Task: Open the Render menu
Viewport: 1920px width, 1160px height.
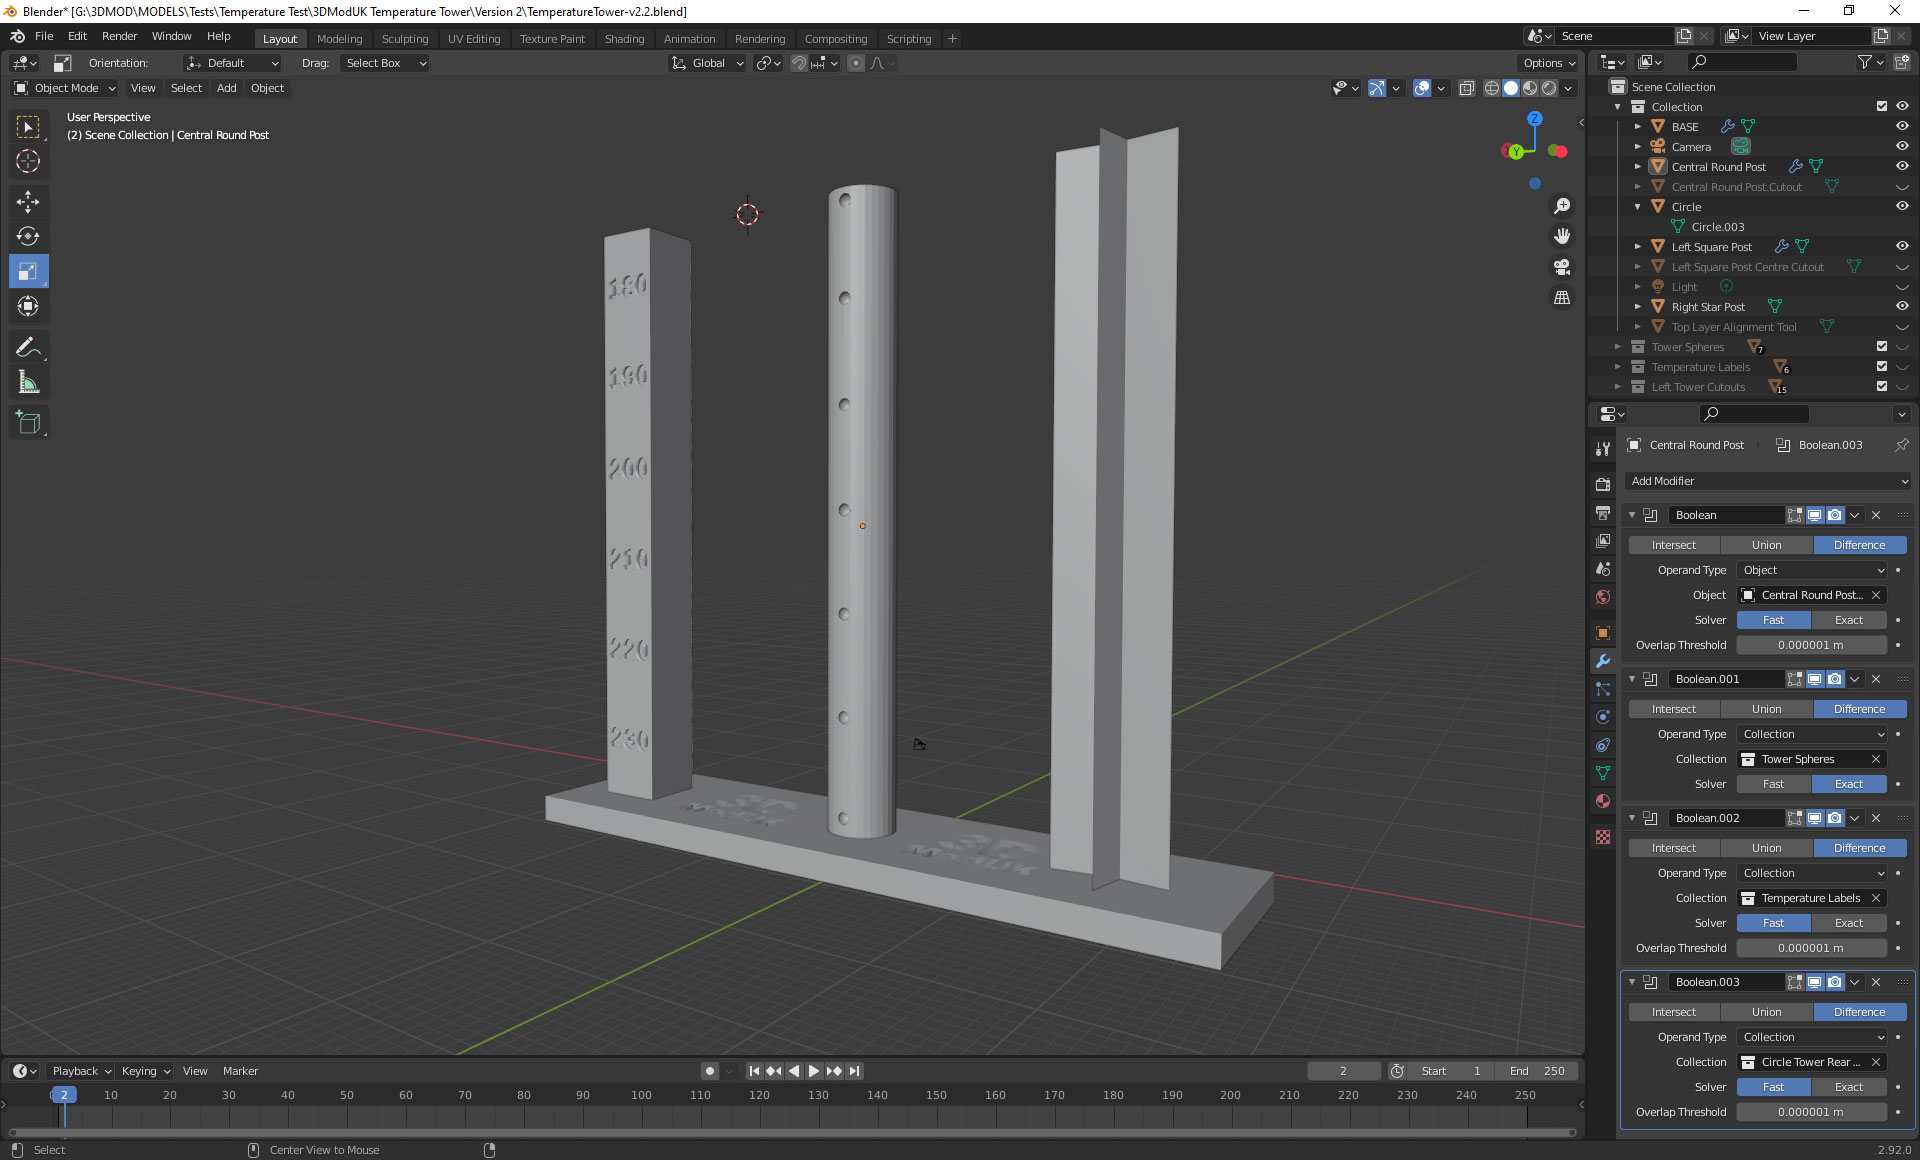Action: point(119,36)
